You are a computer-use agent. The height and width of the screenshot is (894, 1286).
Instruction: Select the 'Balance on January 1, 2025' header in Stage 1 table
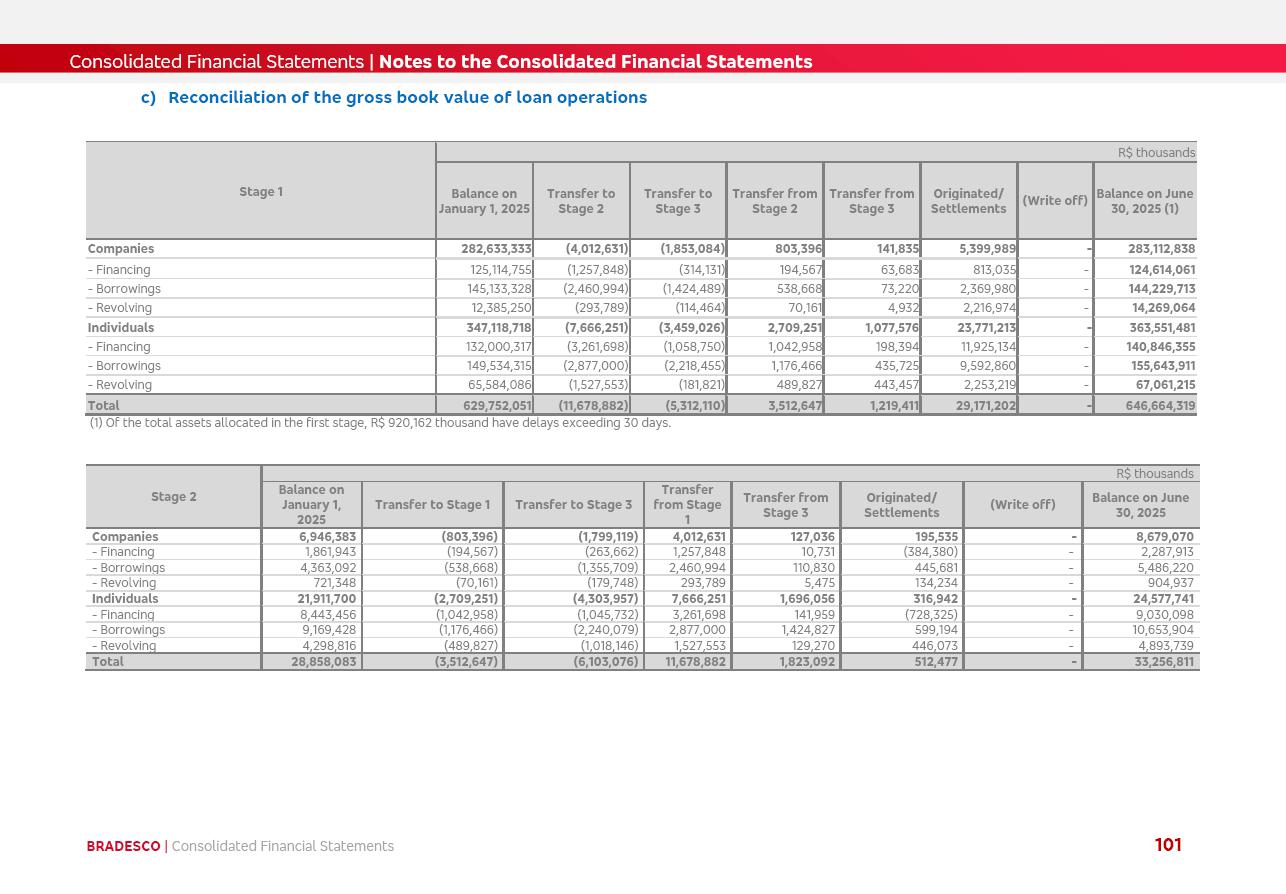point(484,201)
